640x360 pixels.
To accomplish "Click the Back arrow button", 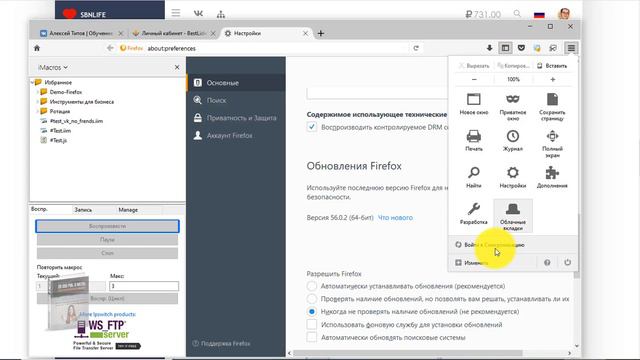I will pyautogui.click(x=110, y=48).
